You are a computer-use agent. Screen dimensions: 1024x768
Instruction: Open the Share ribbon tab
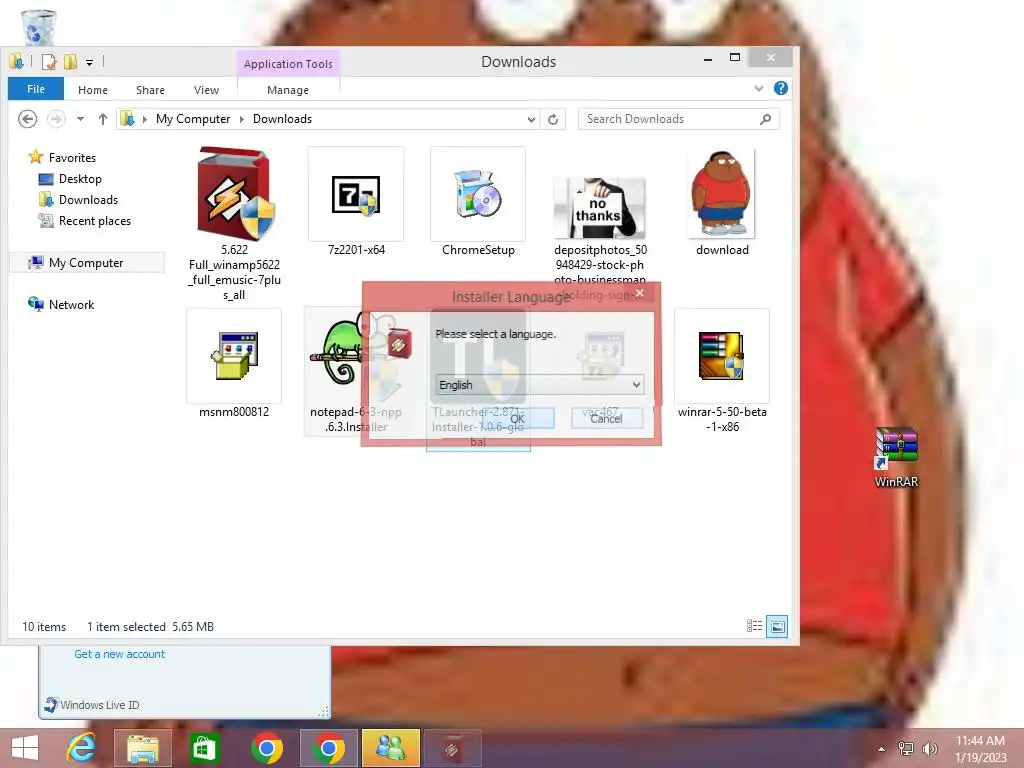coord(150,90)
